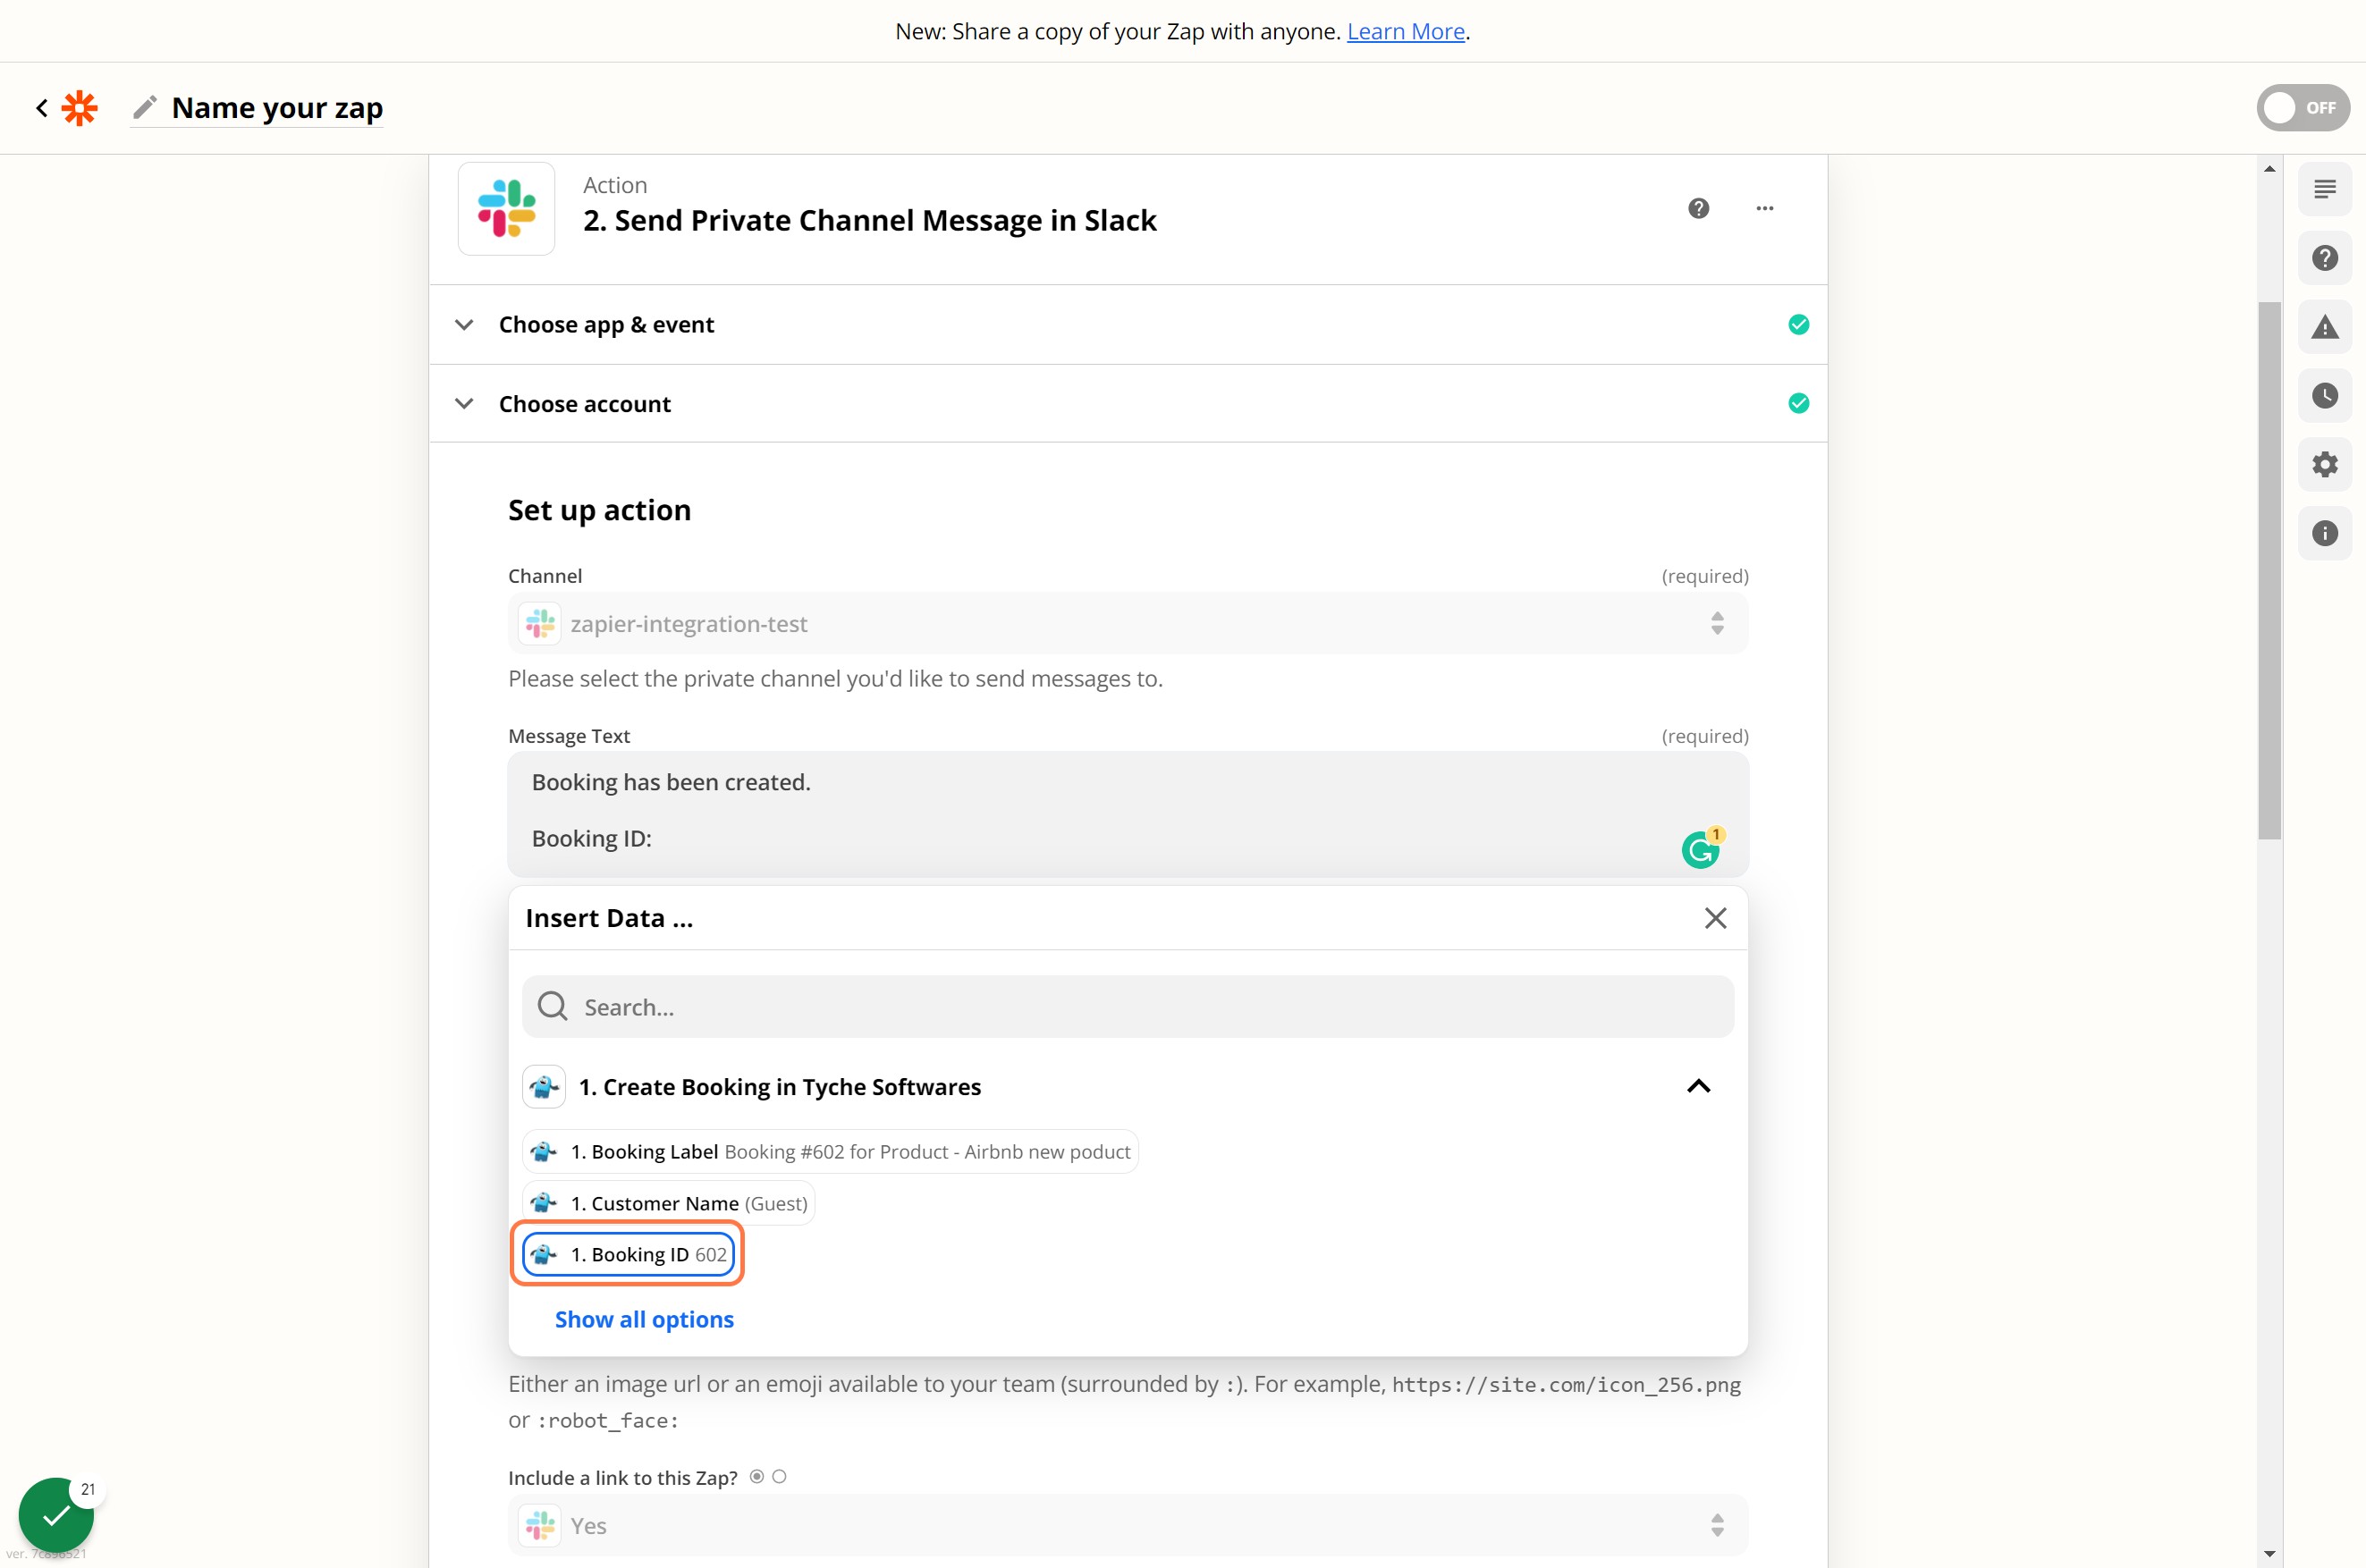This screenshot has height=1568, width=2366.
Task: Turn on the zap OFF toggle
Action: (x=2302, y=107)
